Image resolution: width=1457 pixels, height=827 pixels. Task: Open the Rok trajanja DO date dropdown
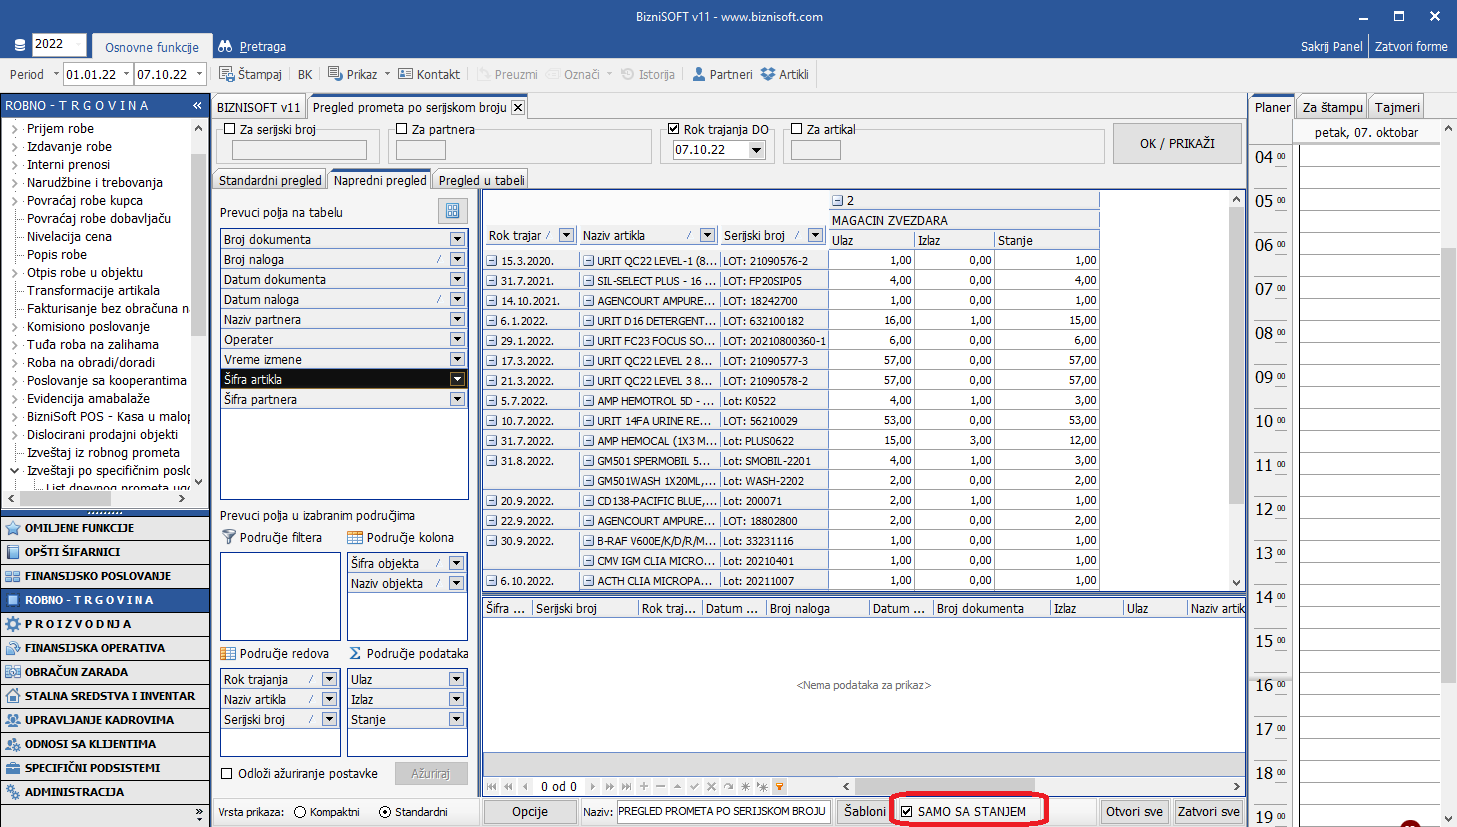[756, 150]
